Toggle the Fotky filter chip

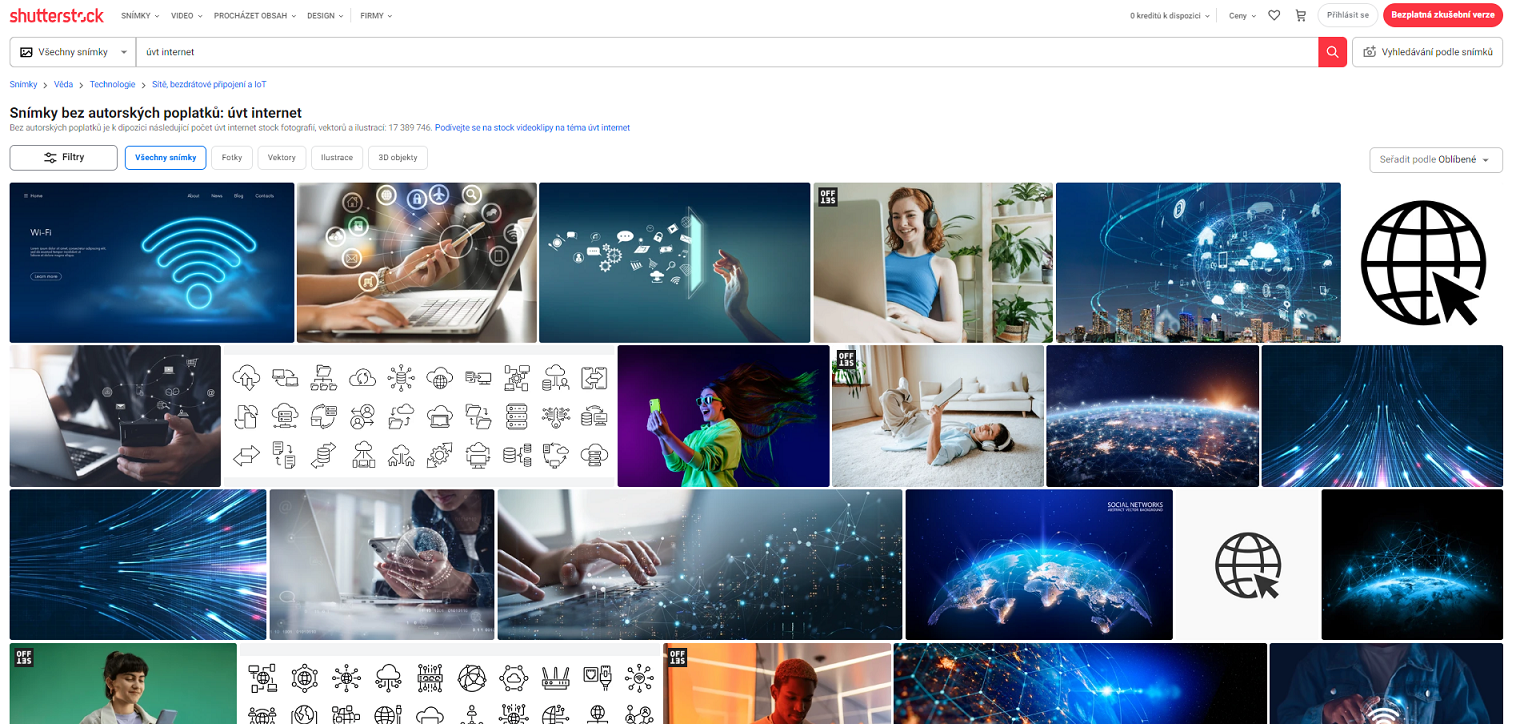point(231,157)
